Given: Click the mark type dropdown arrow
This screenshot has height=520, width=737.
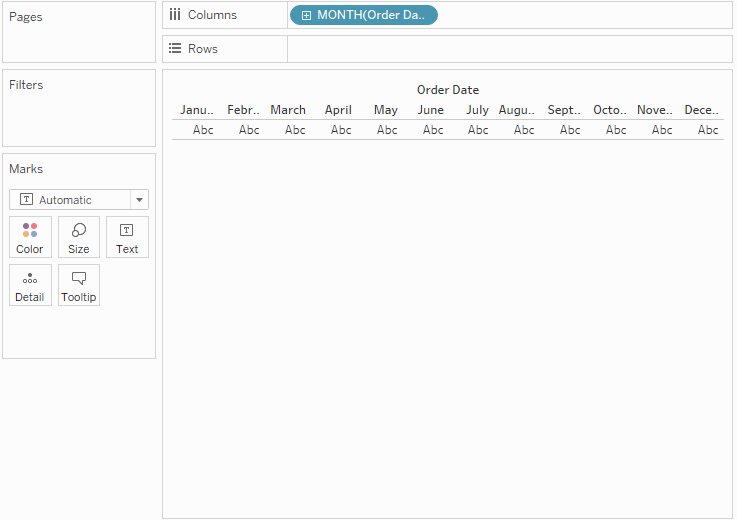Looking at the screenshot, I should tap(139, 200).
